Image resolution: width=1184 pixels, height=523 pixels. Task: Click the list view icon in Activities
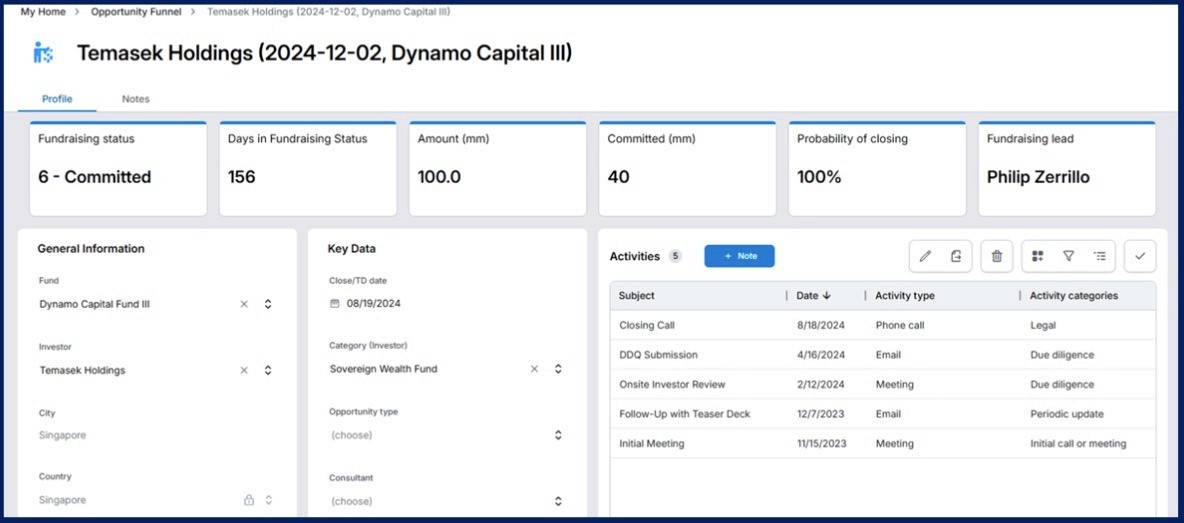click(1099, 256)
